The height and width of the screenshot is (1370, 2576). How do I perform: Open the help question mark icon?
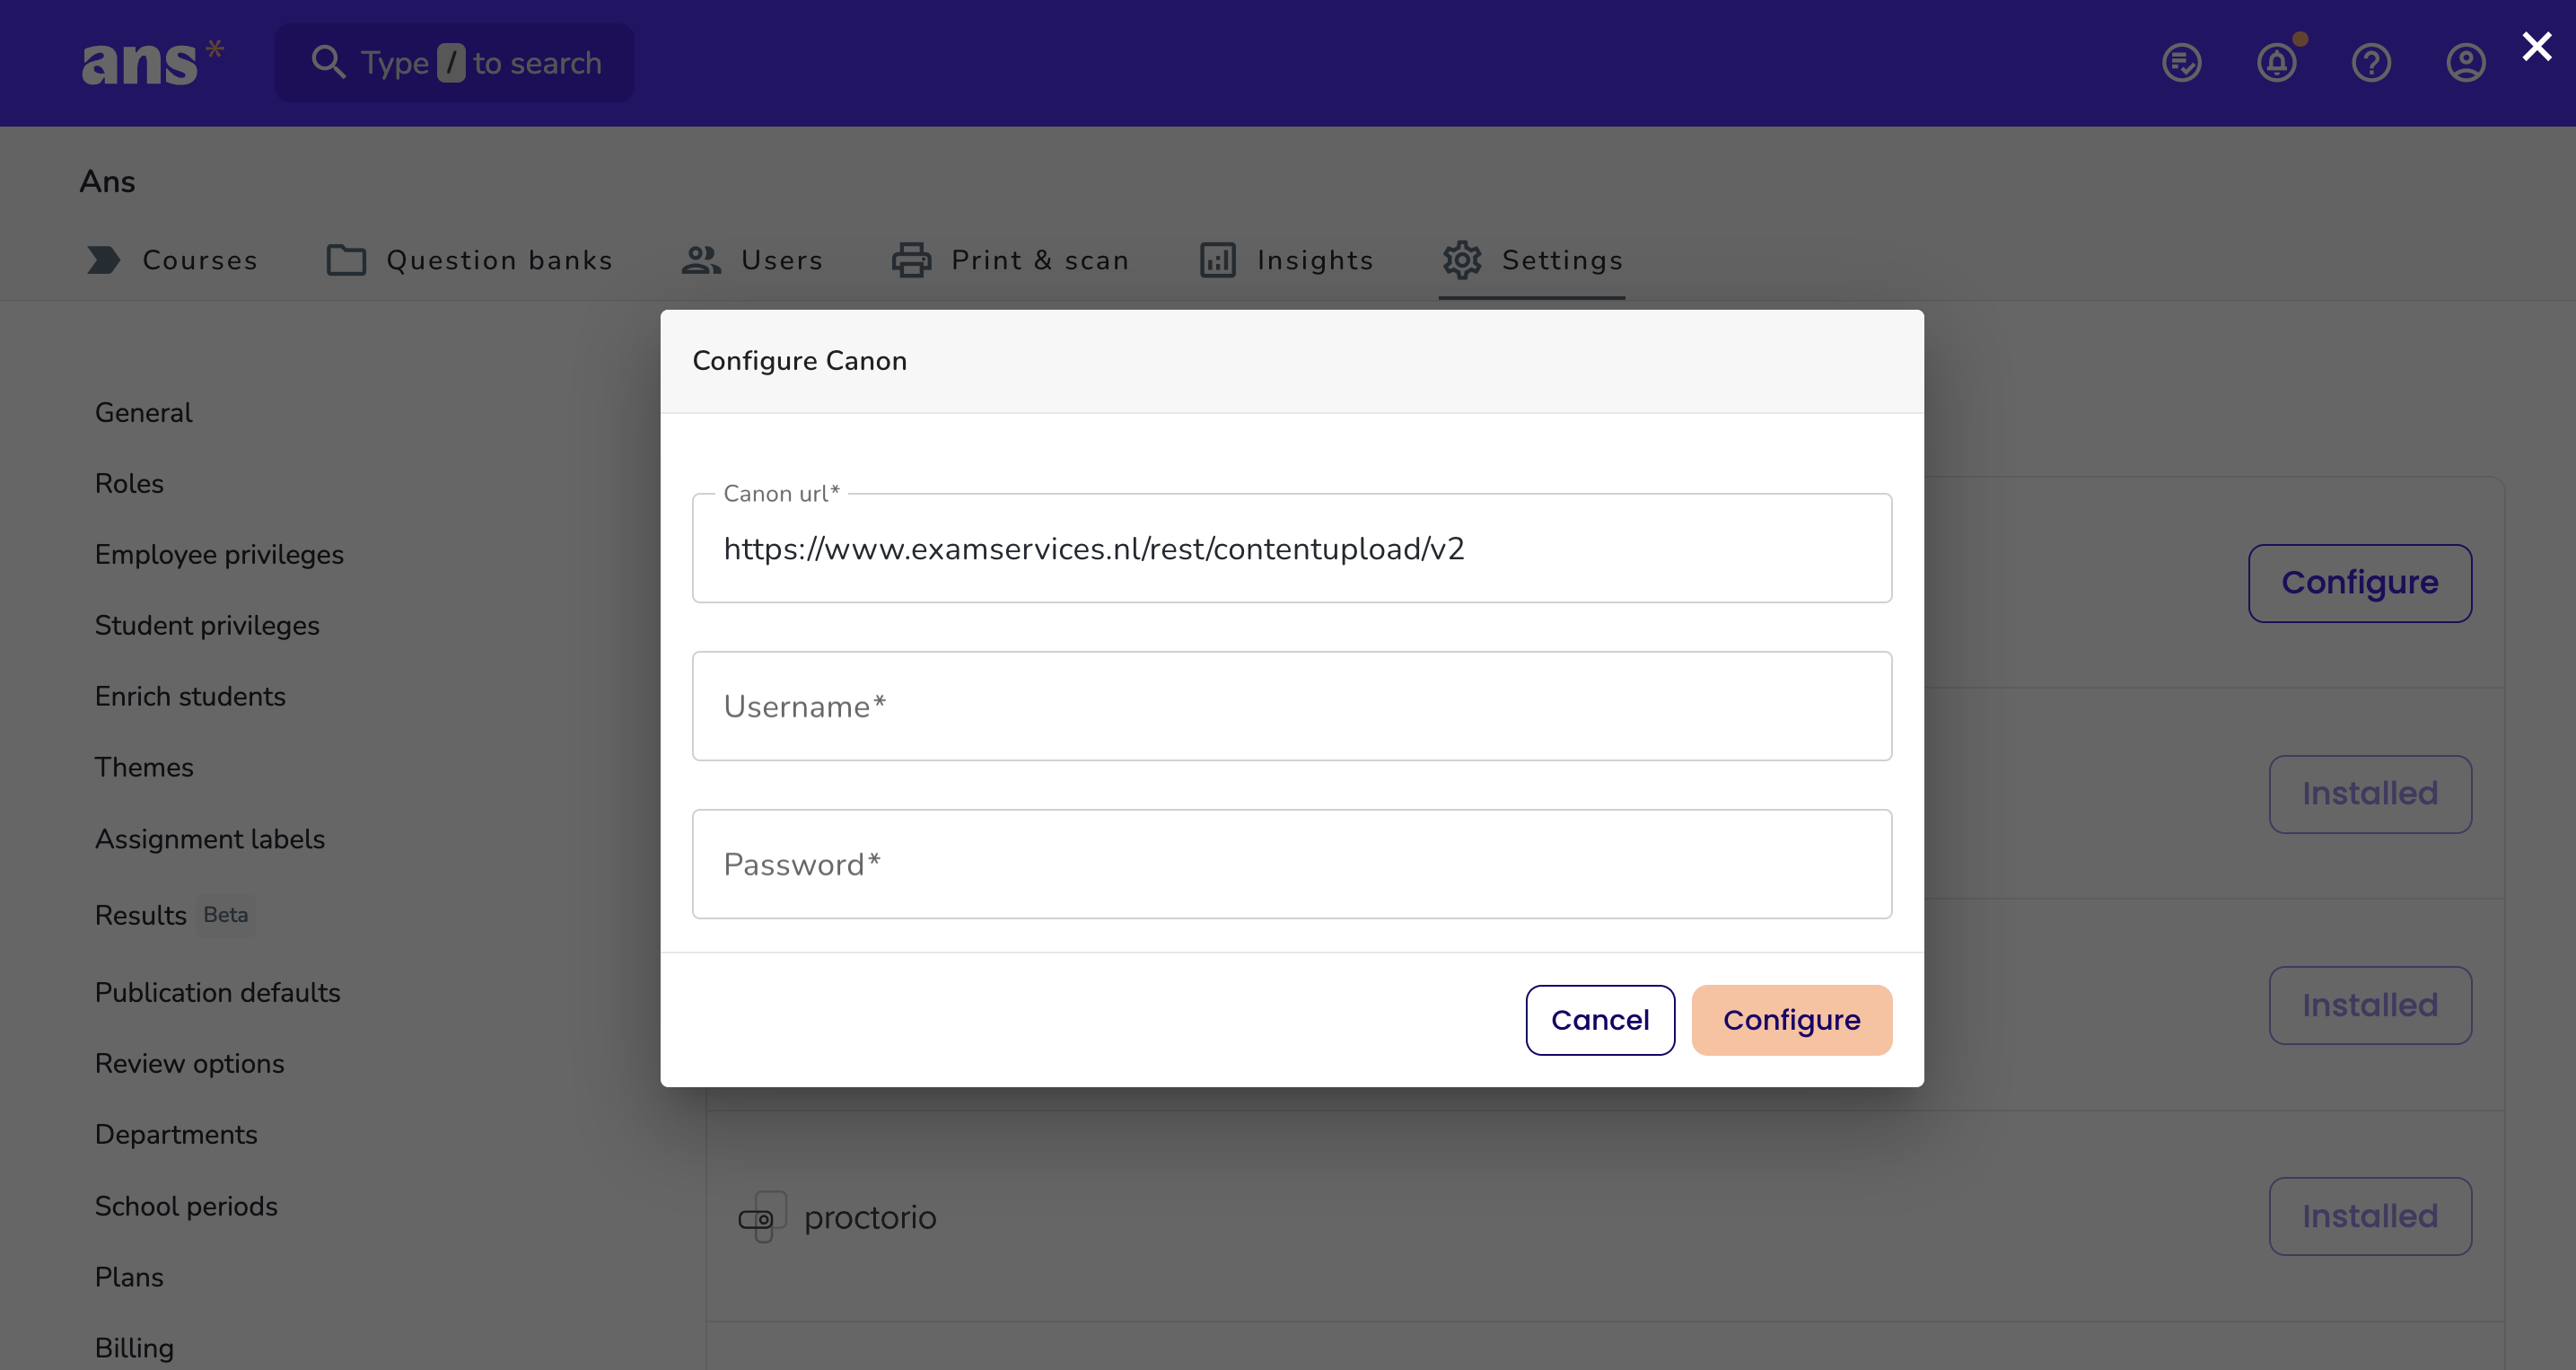[x=2371, y=63]
